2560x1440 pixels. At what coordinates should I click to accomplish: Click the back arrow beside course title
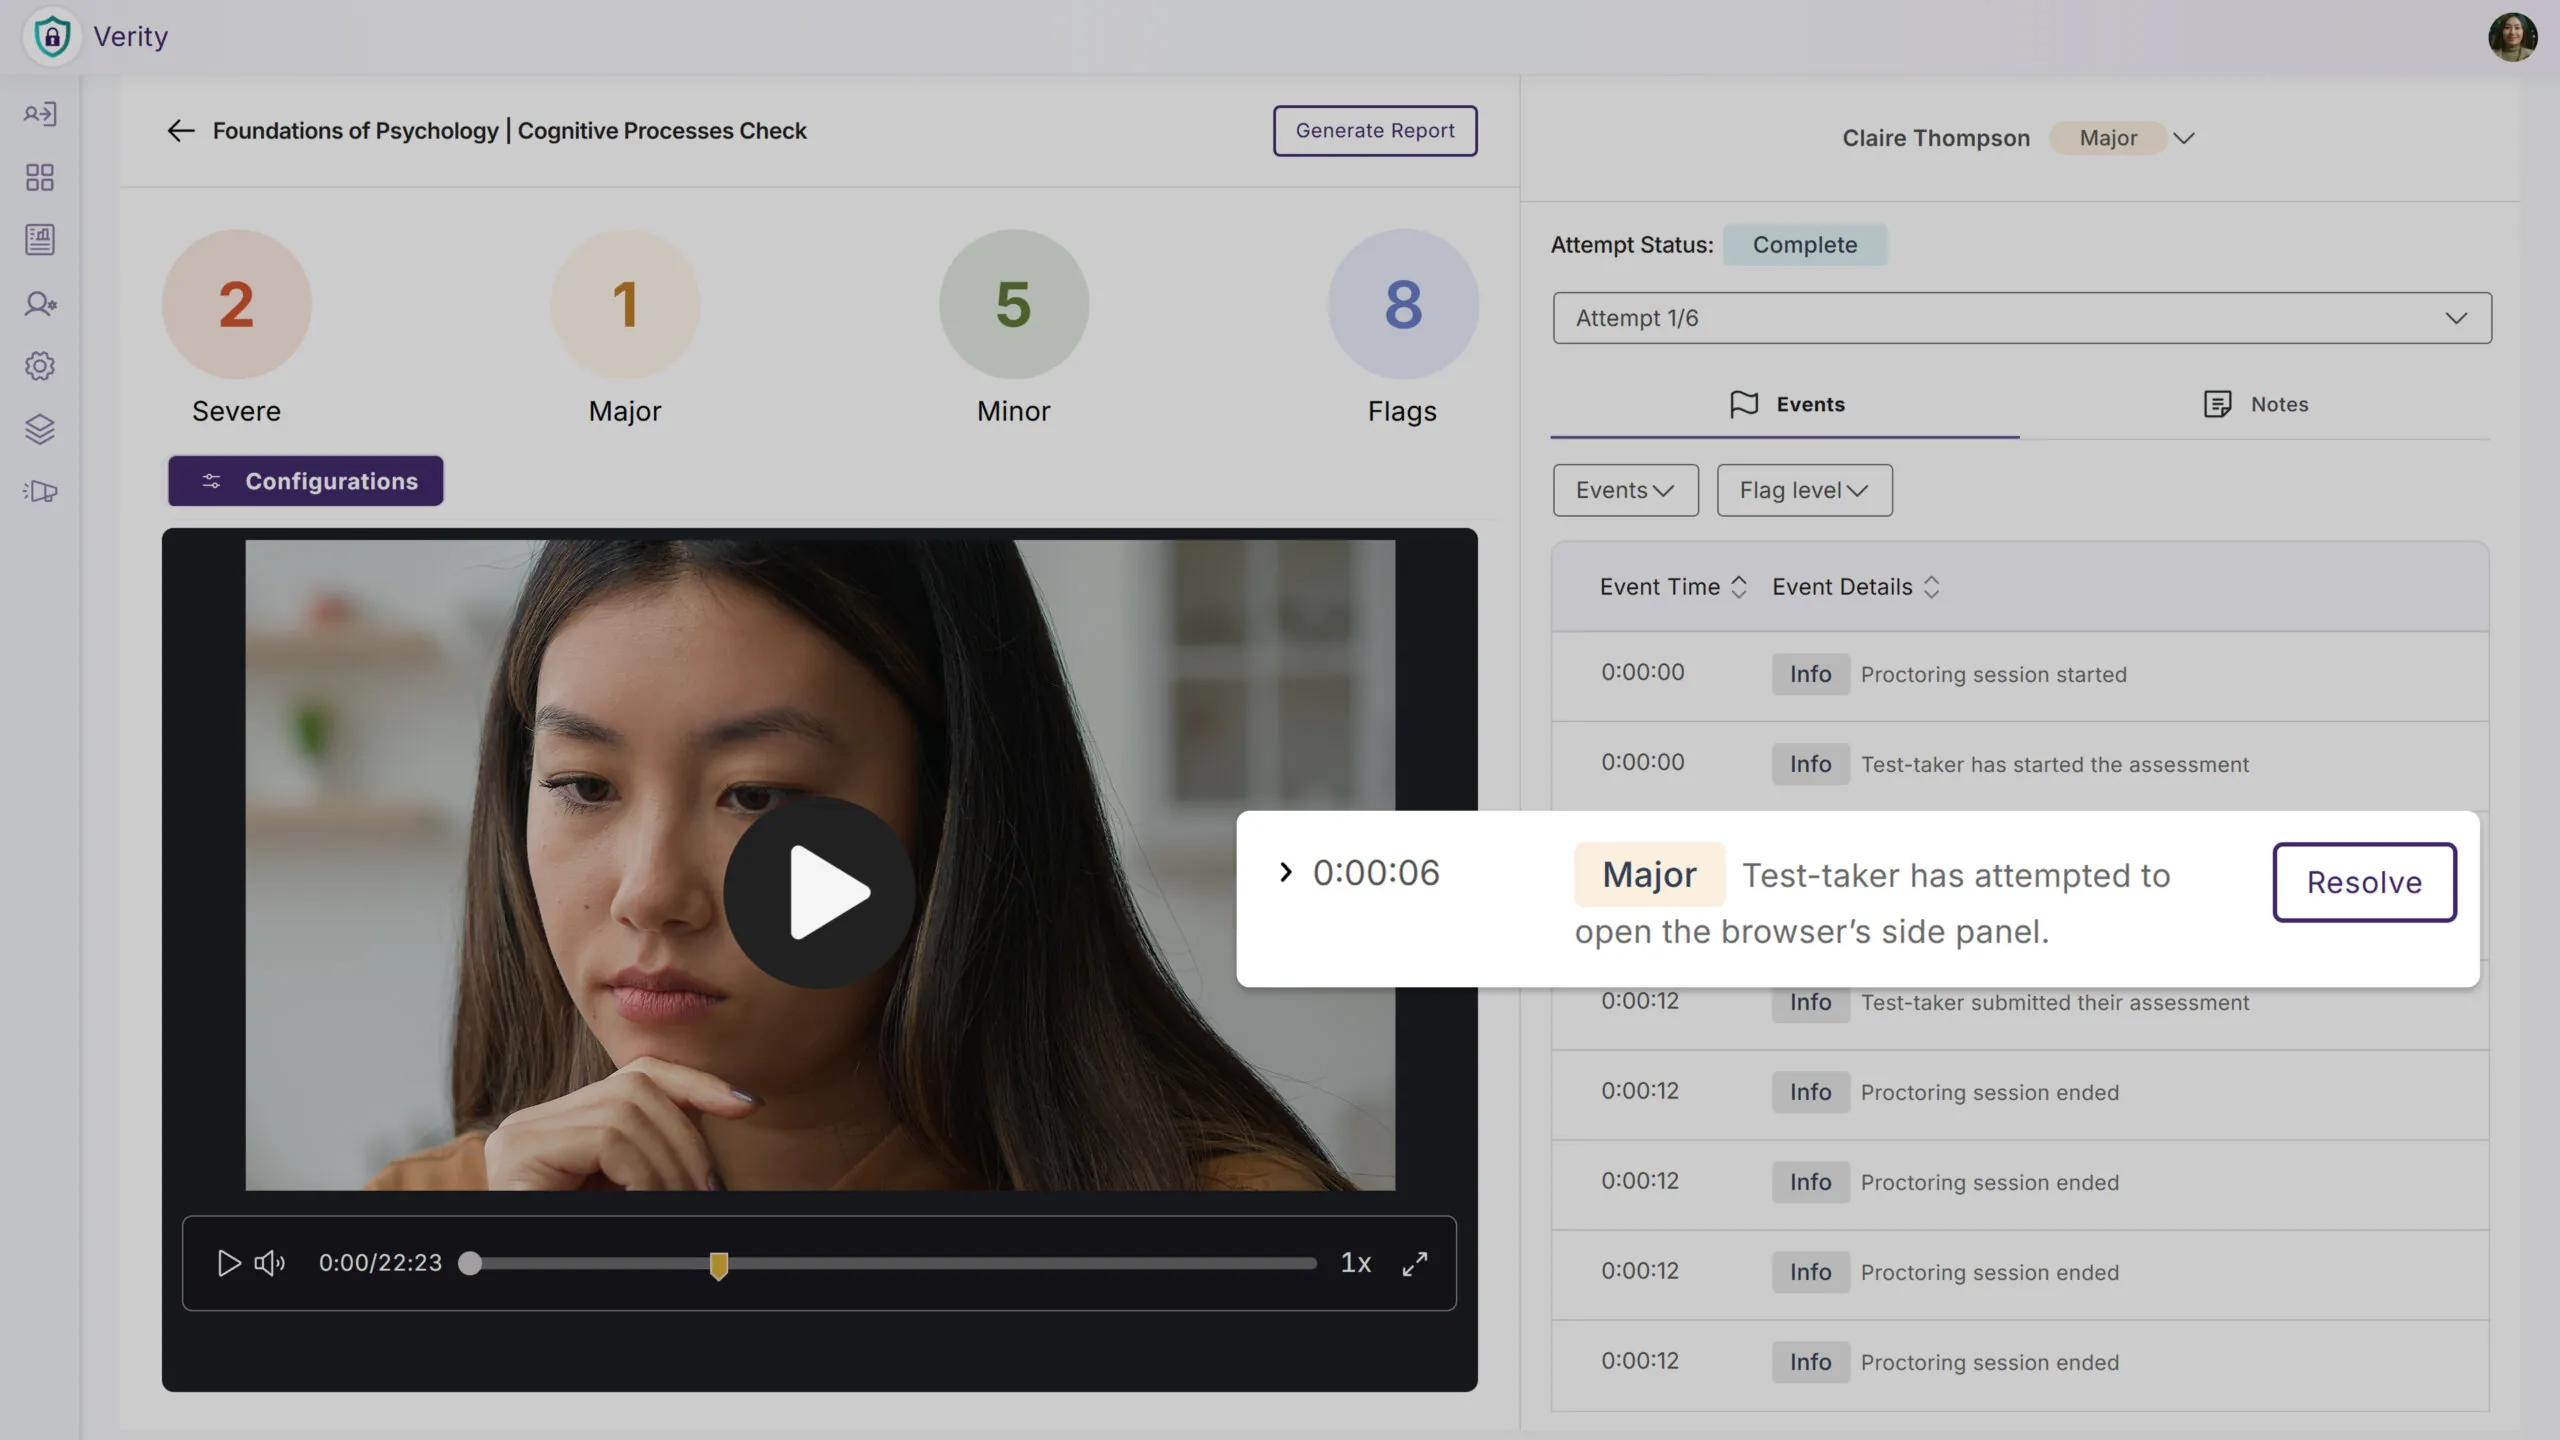[x=180, y=131]
